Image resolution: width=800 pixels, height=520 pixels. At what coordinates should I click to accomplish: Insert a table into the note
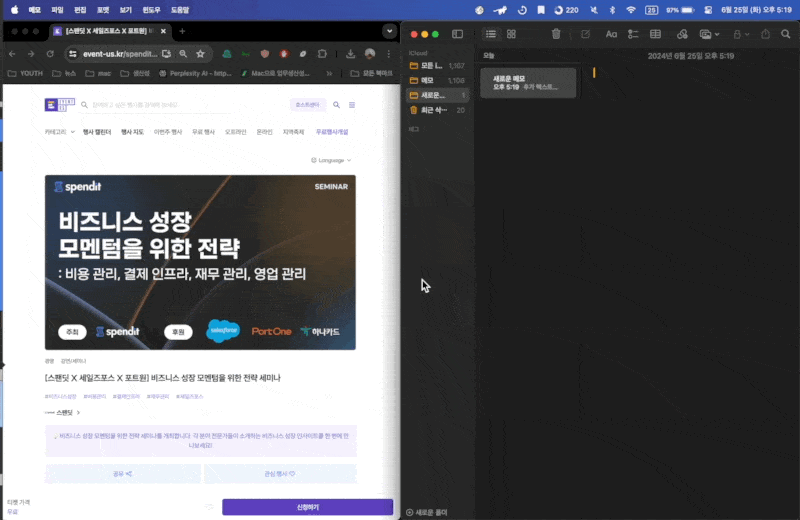pyautogui.click(x=656, y=34)
